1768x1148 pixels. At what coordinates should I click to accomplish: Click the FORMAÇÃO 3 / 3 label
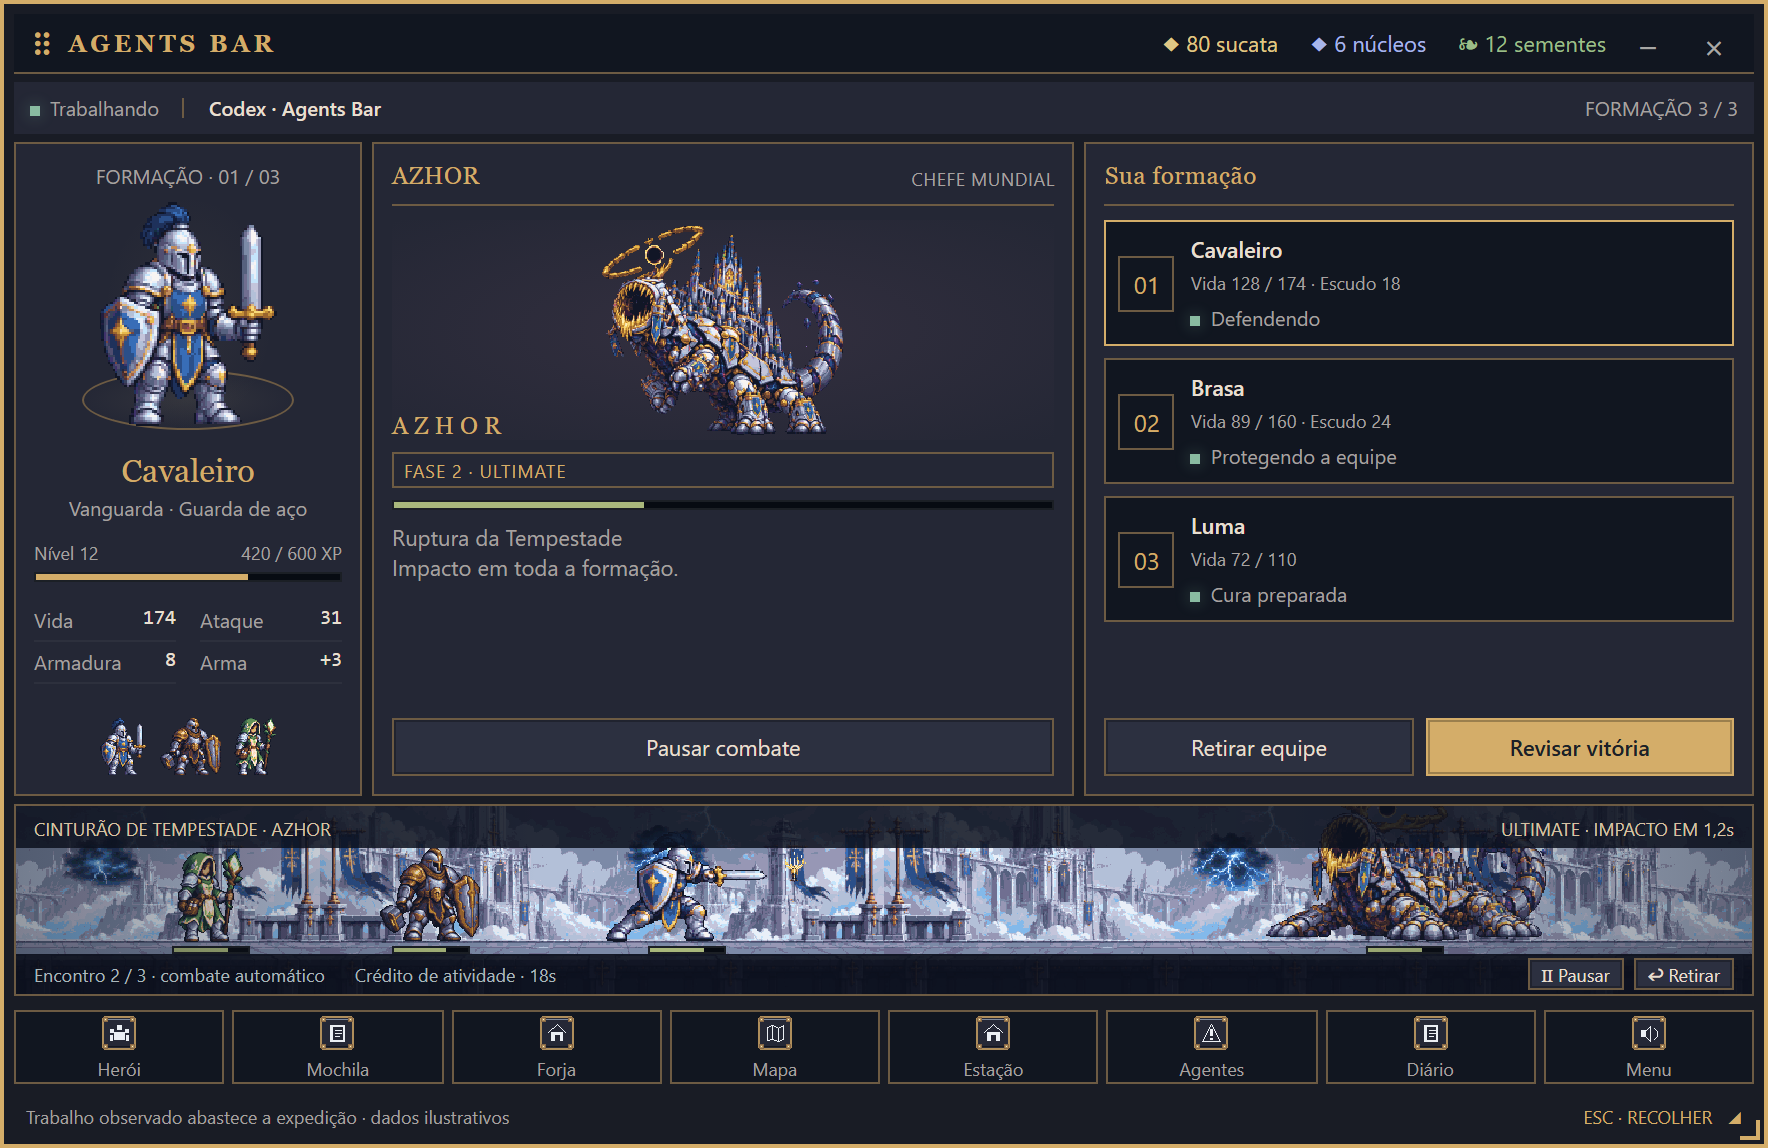coord(1661,109)
